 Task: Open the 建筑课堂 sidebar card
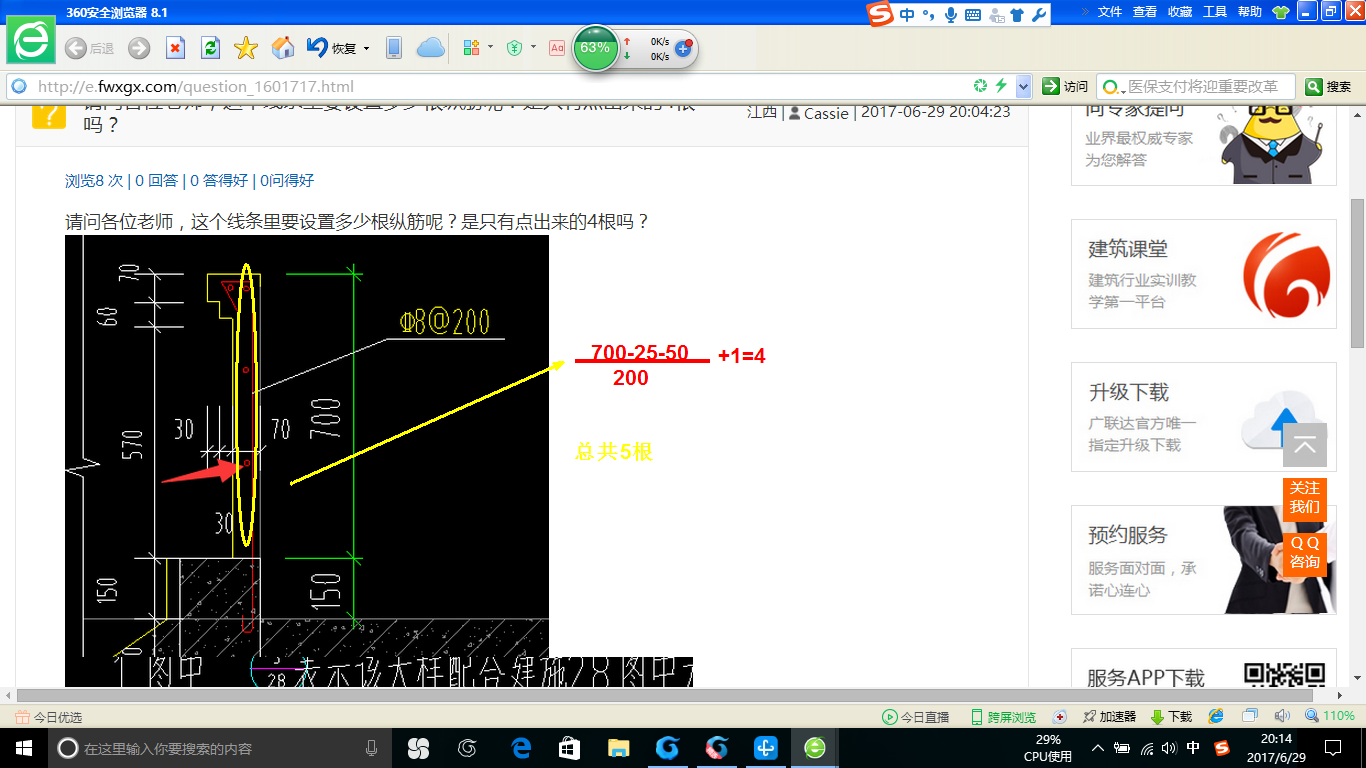click(1204, 274)
